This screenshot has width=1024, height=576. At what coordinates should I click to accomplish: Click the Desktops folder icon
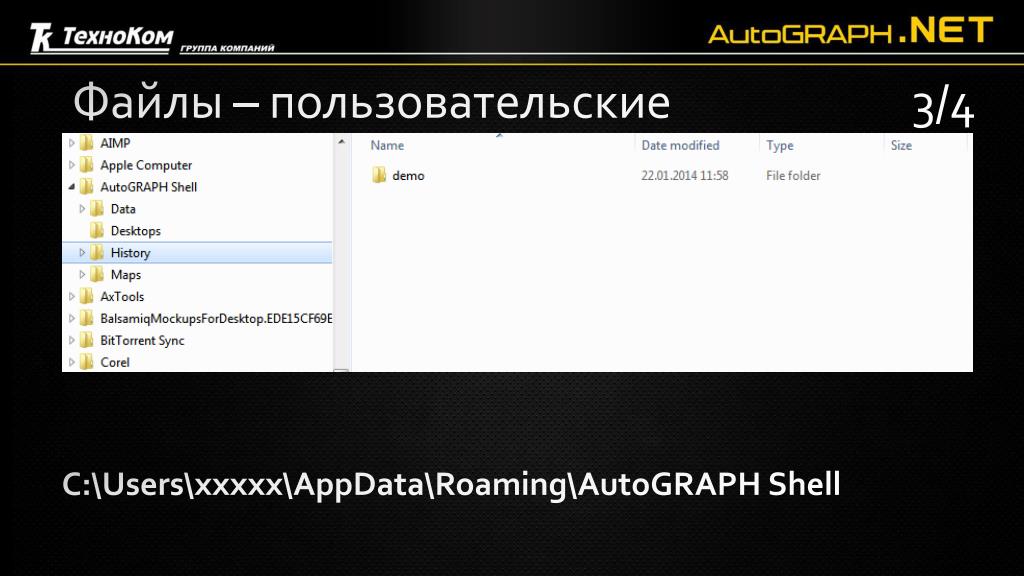point(97,231)
